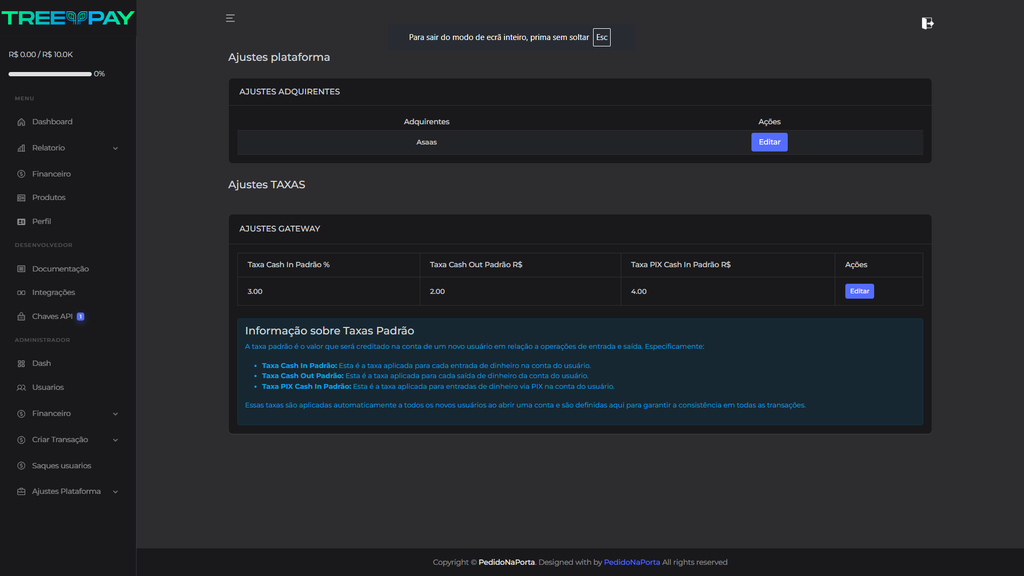Click the logout icon at top right
Viewport: 1024px width, 576px height.
coord(927,23)
